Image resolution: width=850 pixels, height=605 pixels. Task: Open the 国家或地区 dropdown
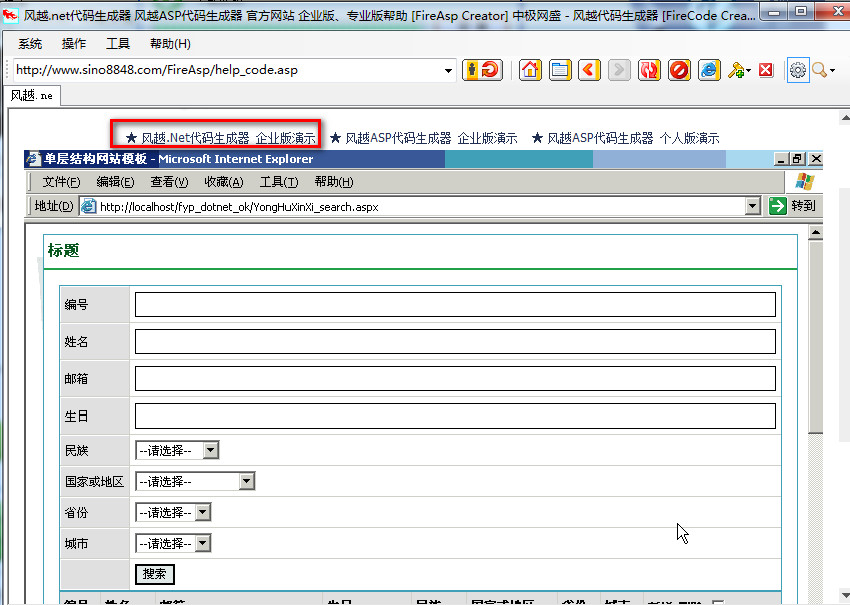click(x=245, y=481)
